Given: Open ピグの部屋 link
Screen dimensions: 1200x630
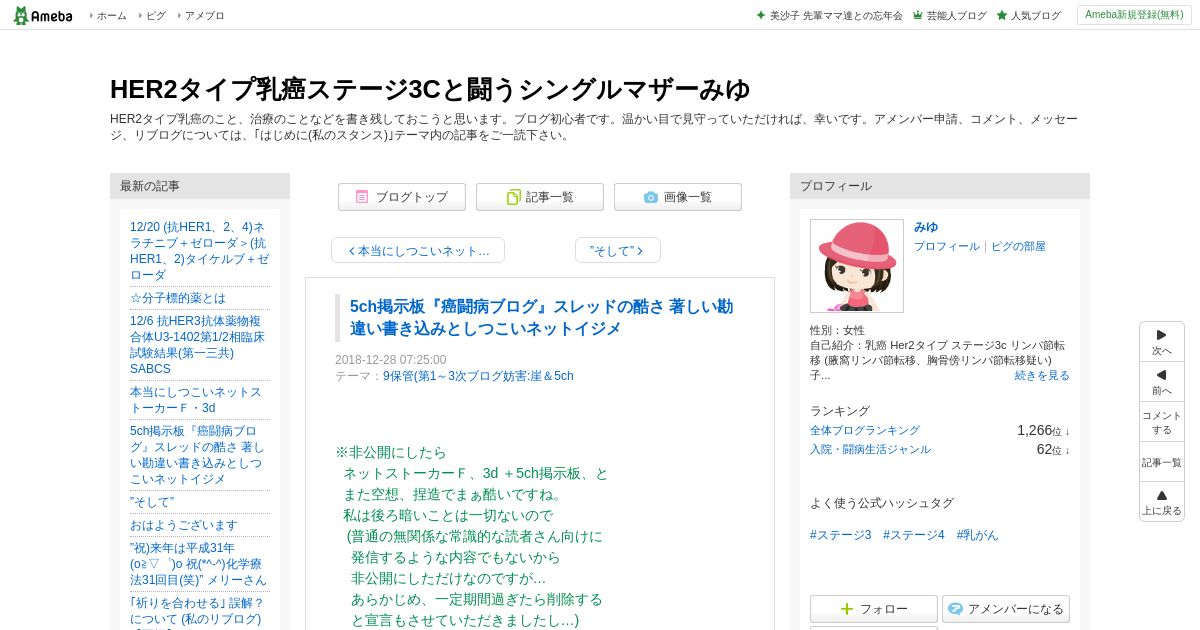Looking at the screenshot, I should (x=1018, y=246).
